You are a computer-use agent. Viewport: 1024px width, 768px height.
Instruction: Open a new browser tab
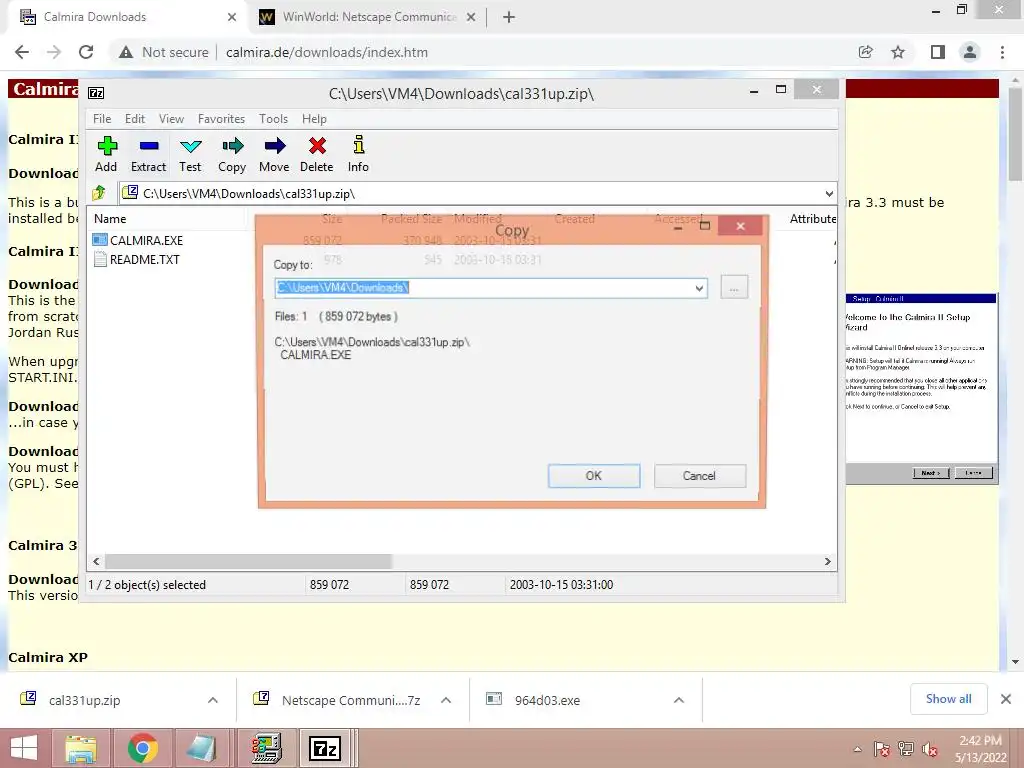click(x=509, y=18)
